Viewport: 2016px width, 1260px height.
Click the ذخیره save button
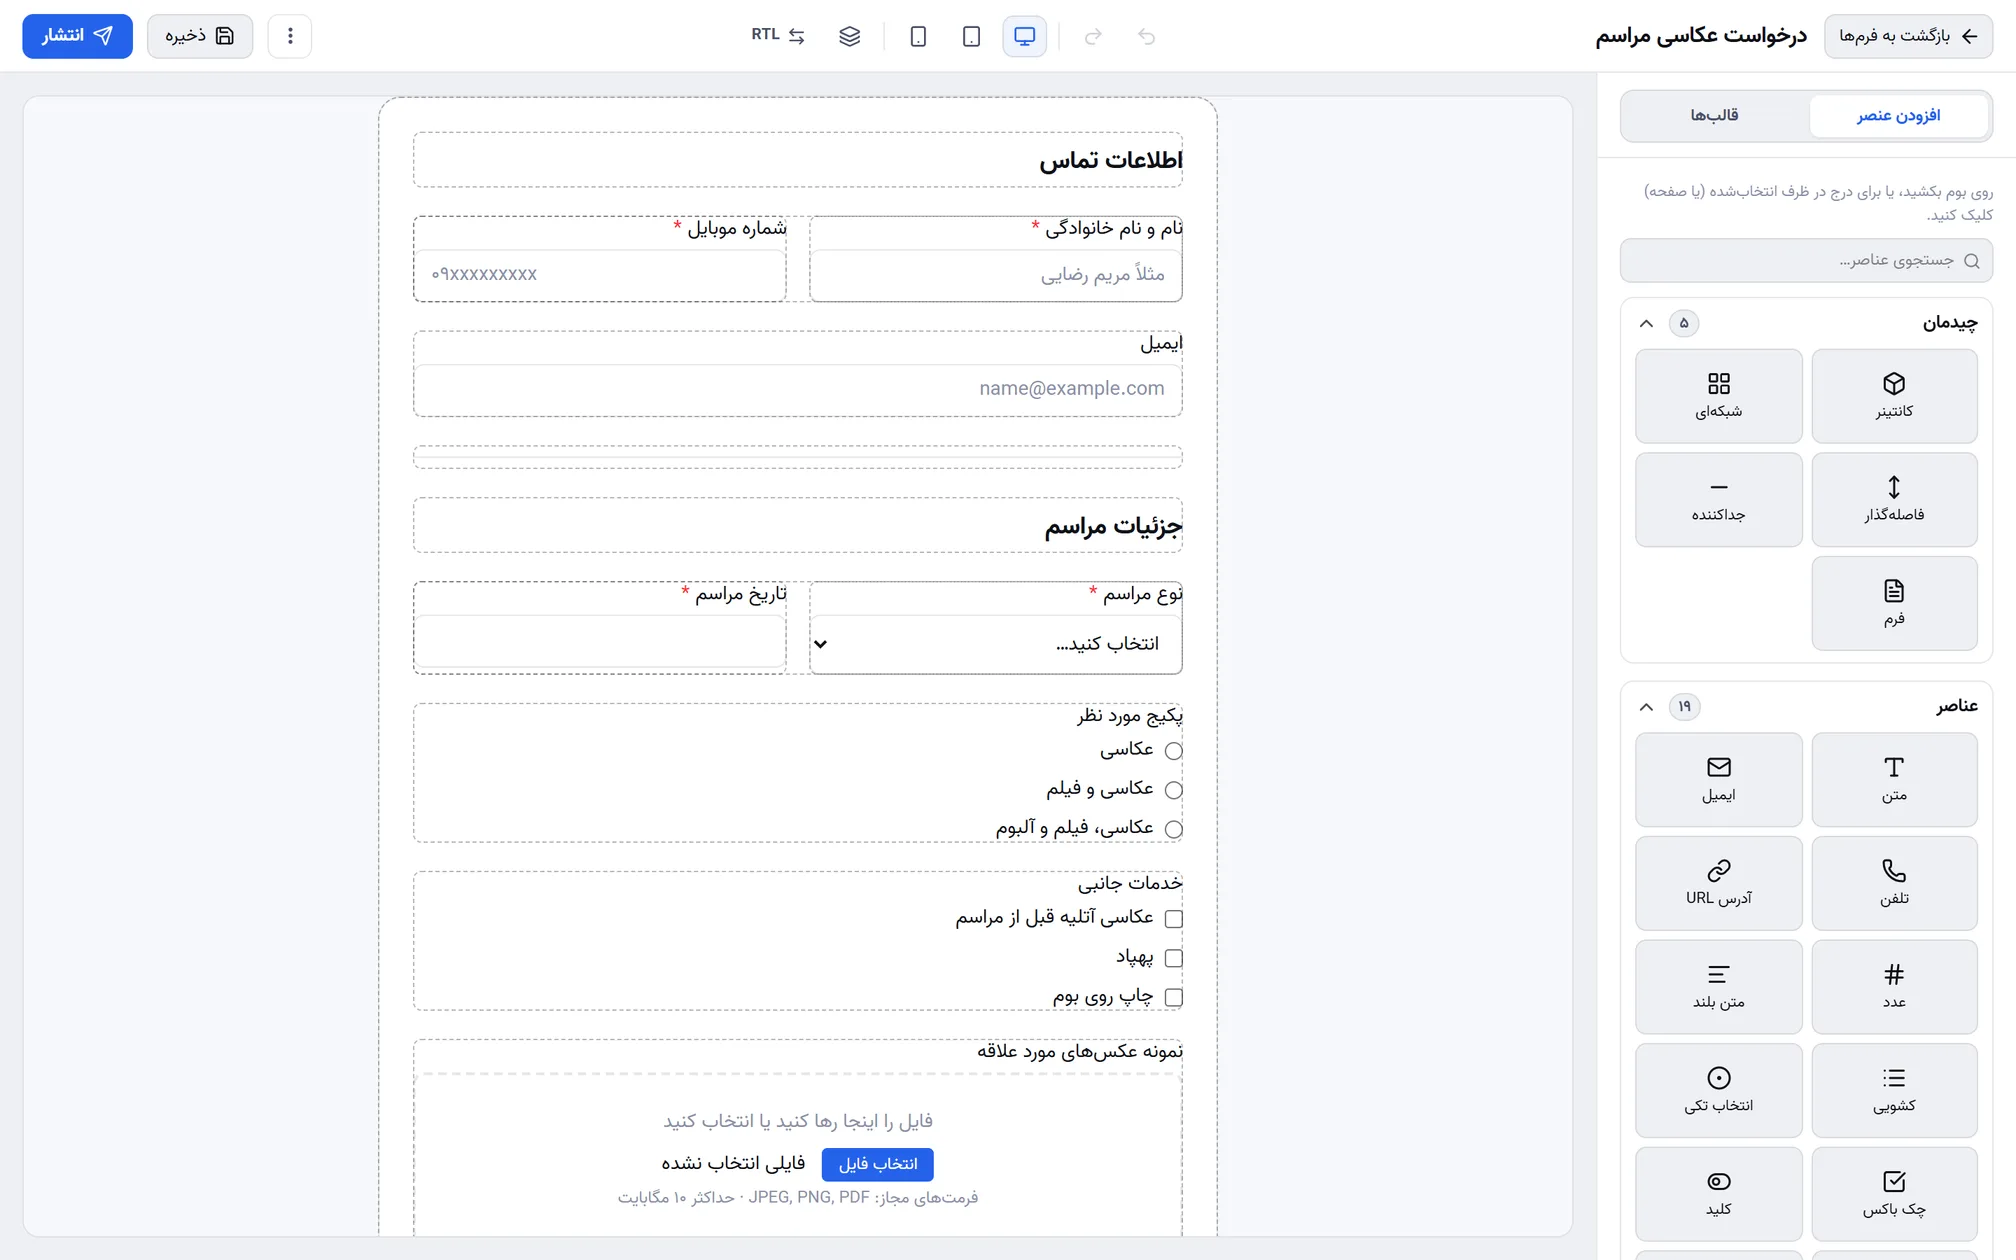[200, 36]
